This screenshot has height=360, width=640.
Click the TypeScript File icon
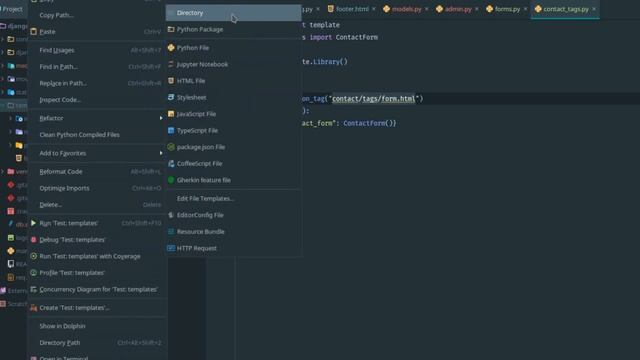pos(171,131)
